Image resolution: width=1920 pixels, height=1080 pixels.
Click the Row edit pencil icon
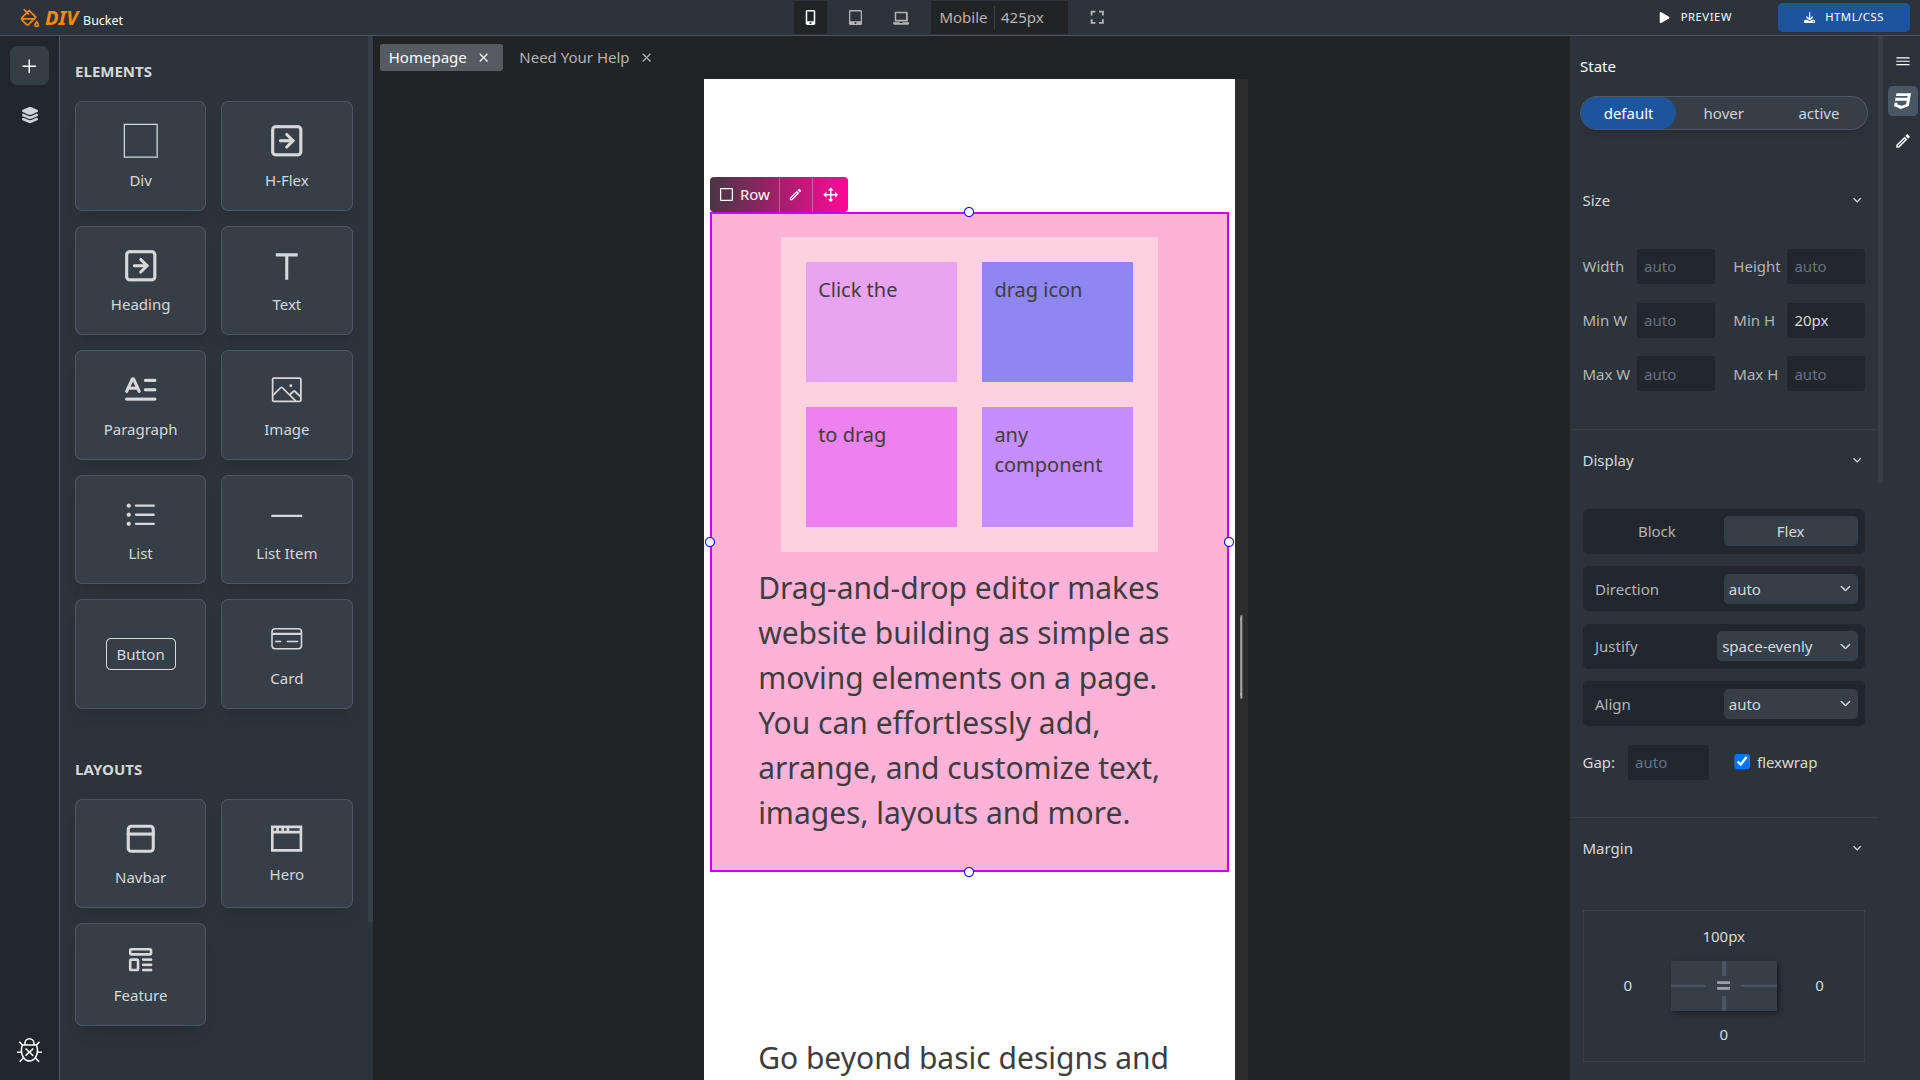coord(795,195)
